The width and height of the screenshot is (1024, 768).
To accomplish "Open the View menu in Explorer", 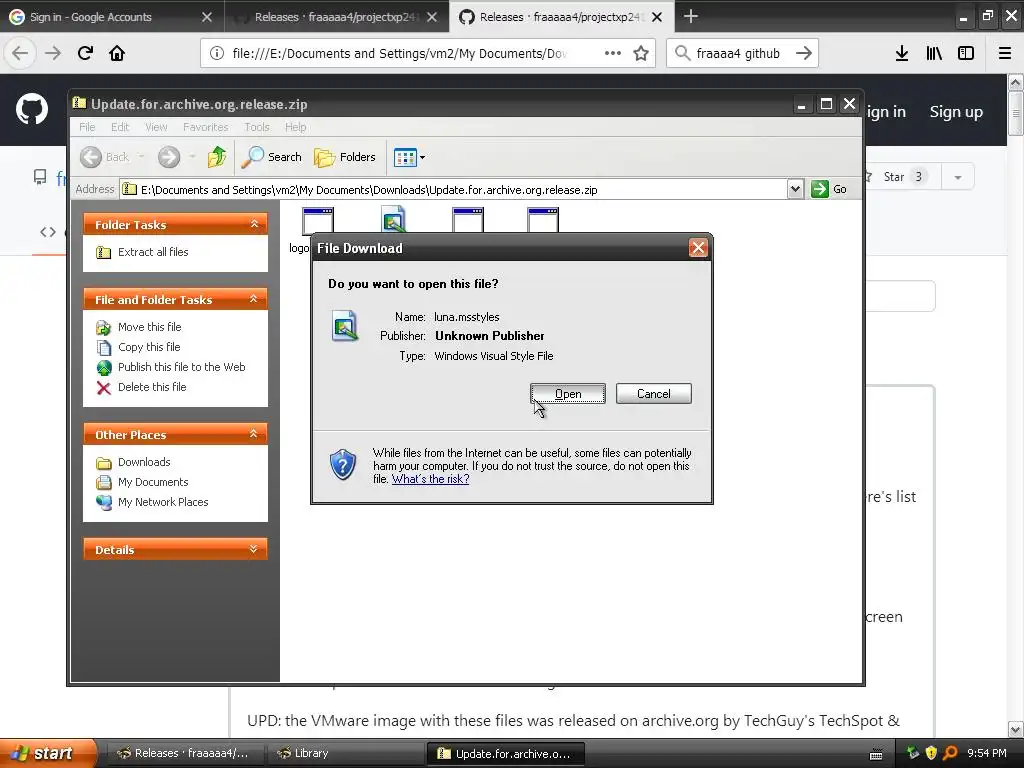I will pos(156,127).
